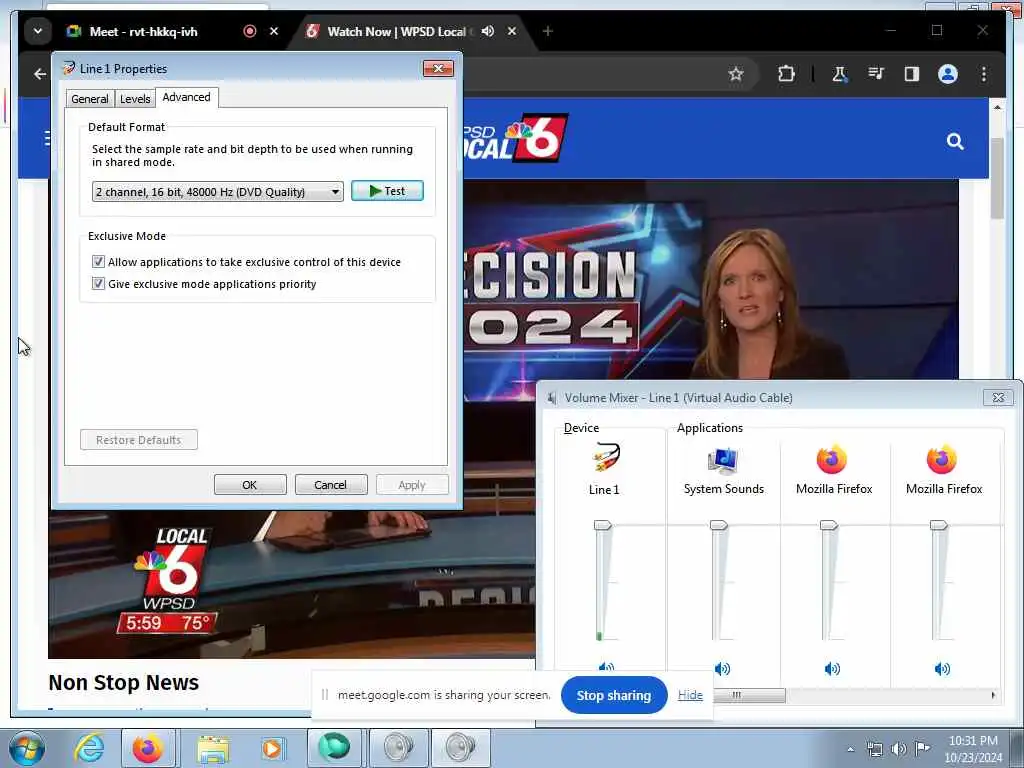This screenshot has width=1024, height=768.
Task: Bookmark this page with the star icon
Action: (x=736, y=74)
